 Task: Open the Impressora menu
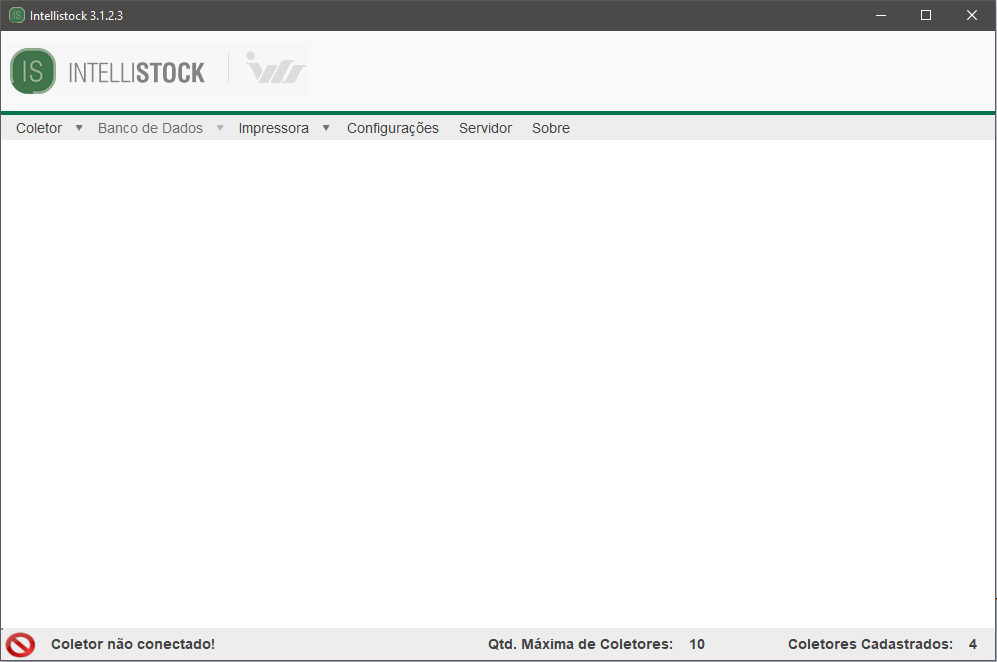[273, 128]
